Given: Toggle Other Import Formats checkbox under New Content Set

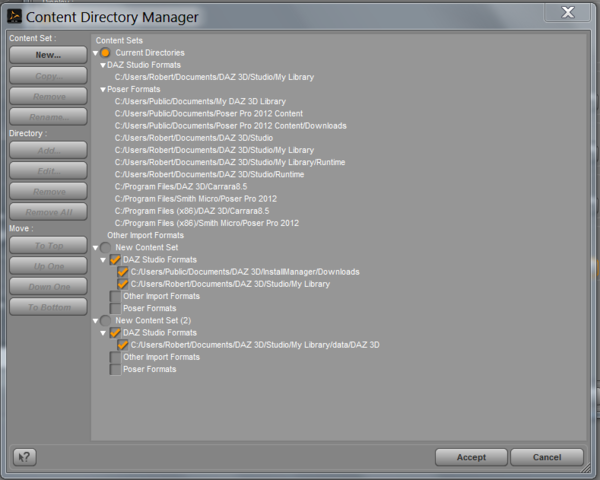Looking at the screenshot, I should point(115,296).
